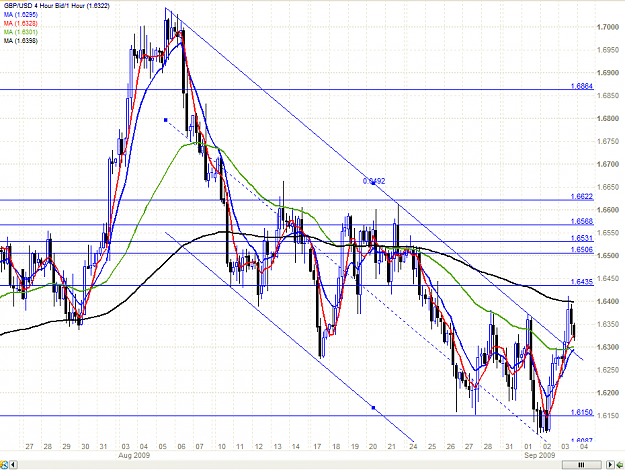Click the Sep 2009 month label
The width and height of the screenshot is (625, 470).
tap(539, 455)
